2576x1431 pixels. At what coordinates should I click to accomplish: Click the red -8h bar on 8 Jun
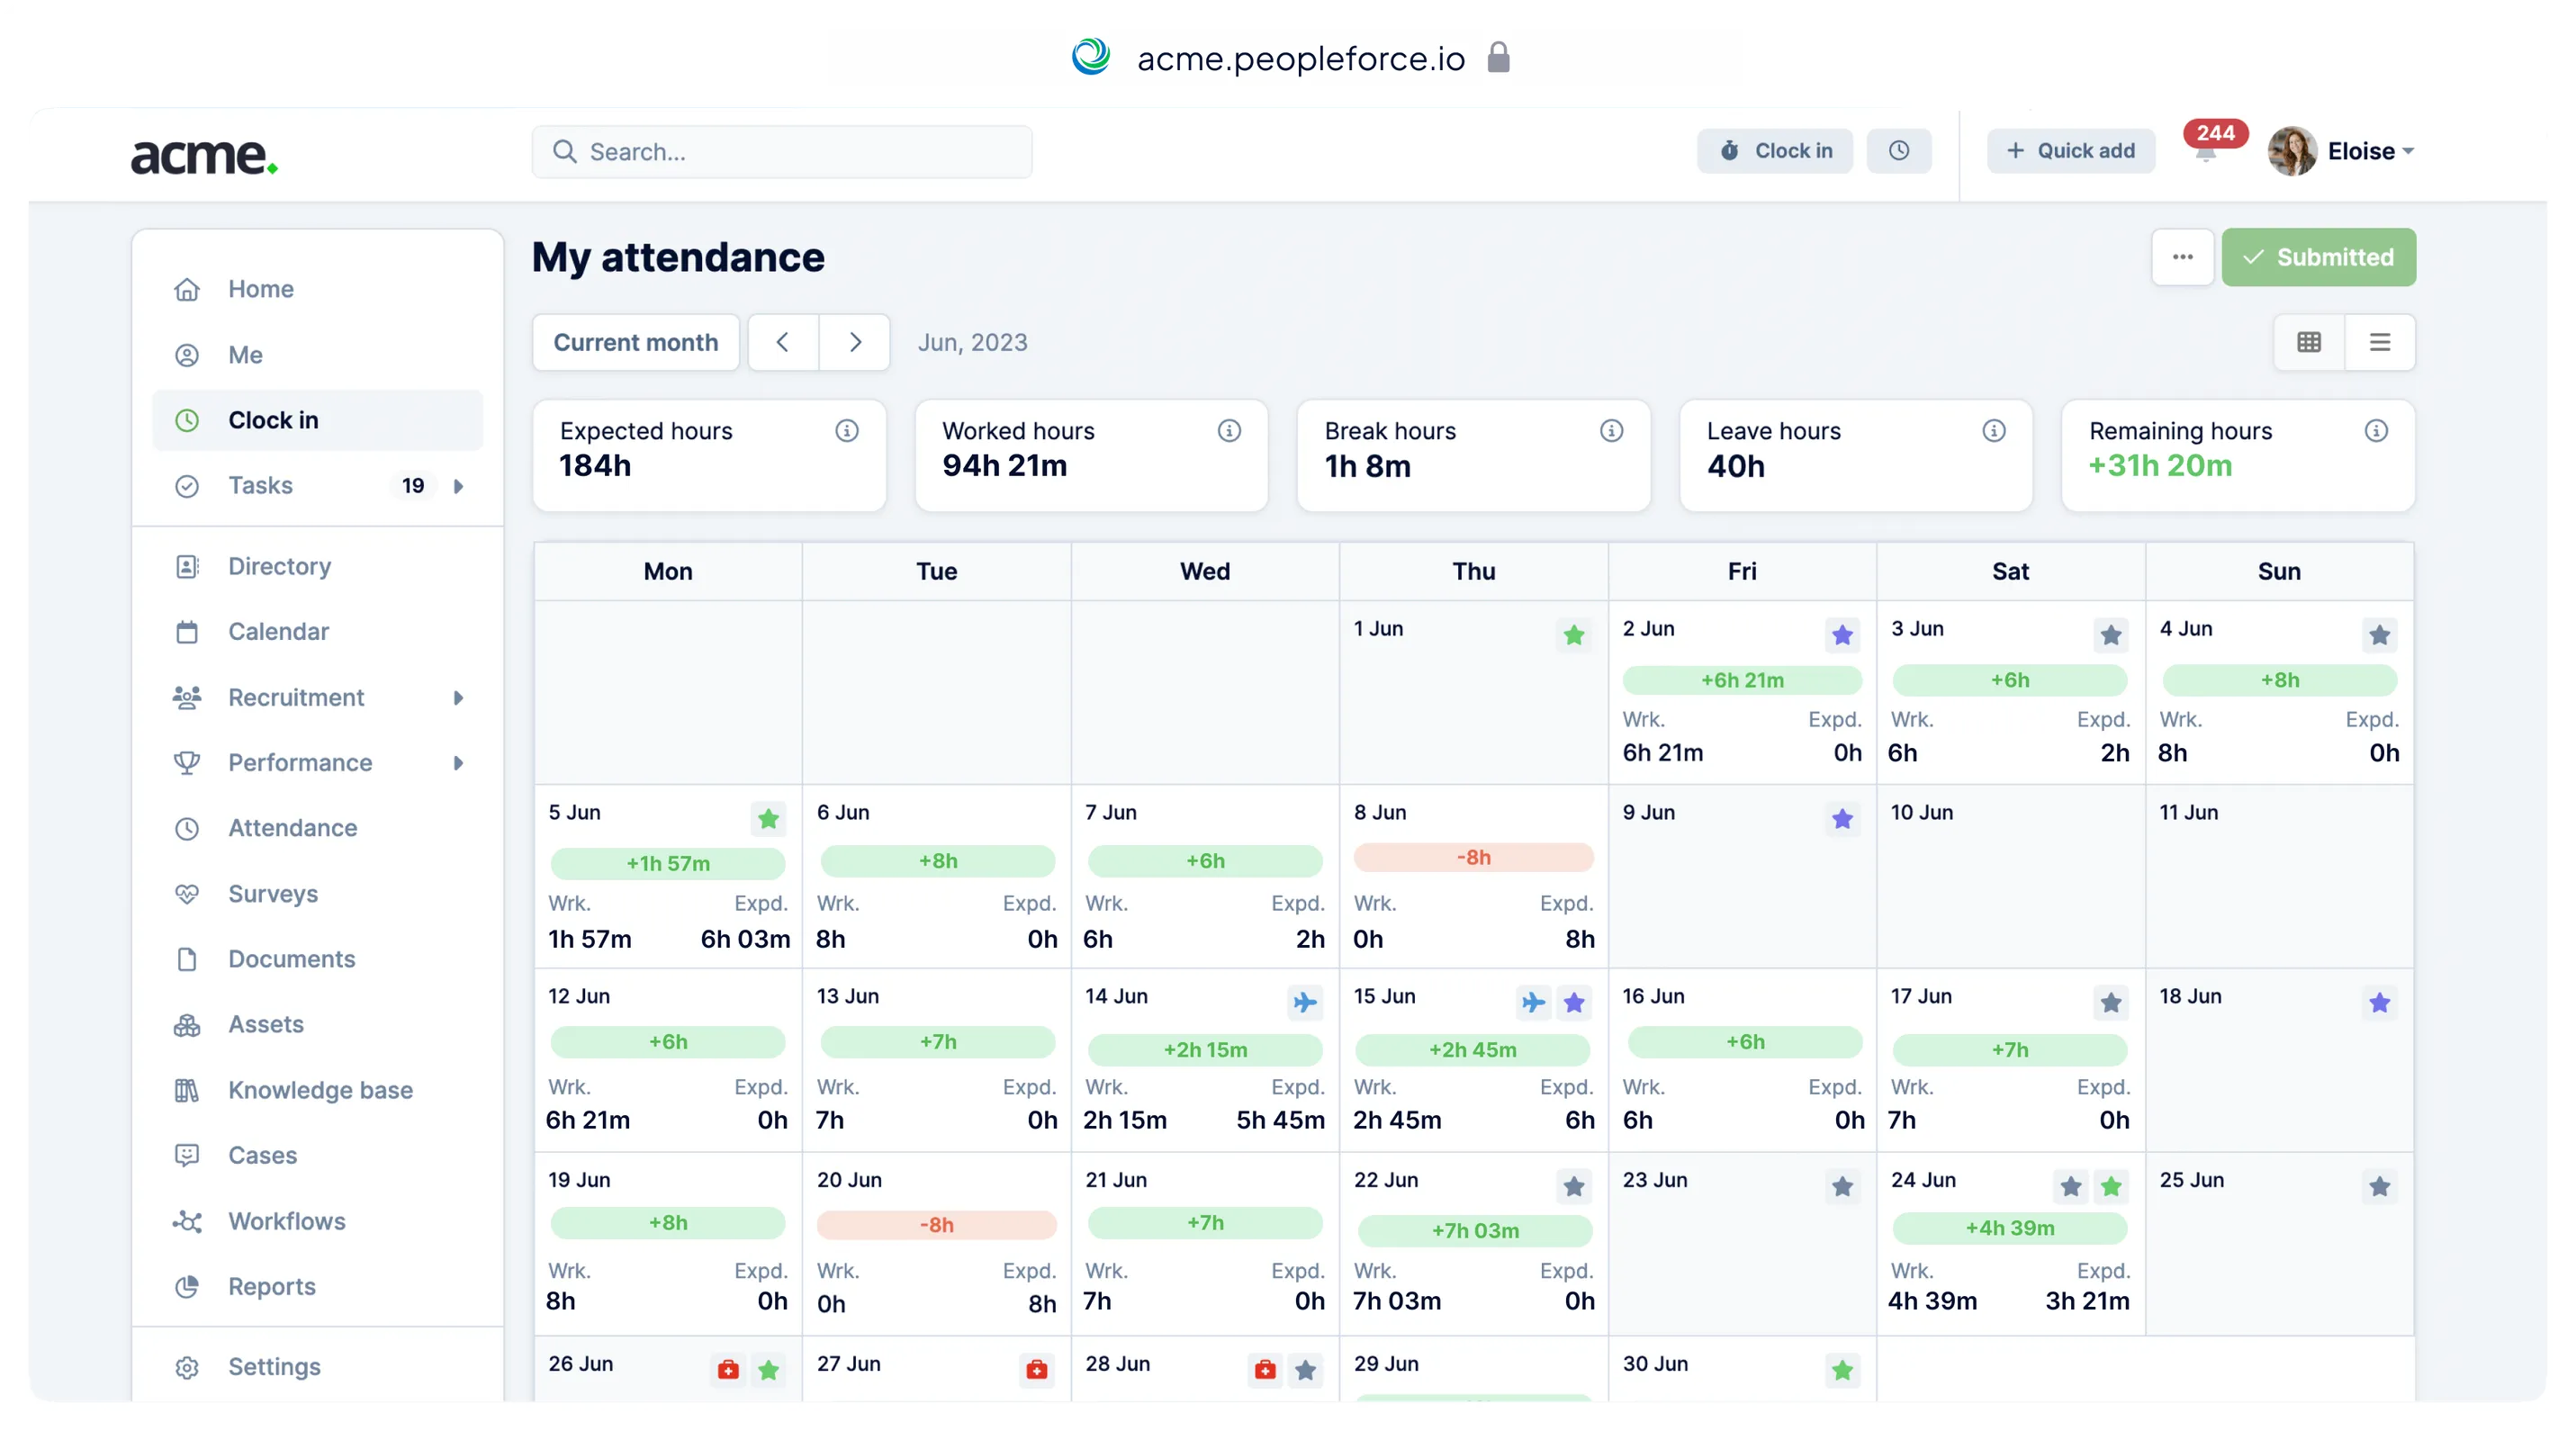(1473, 857)
